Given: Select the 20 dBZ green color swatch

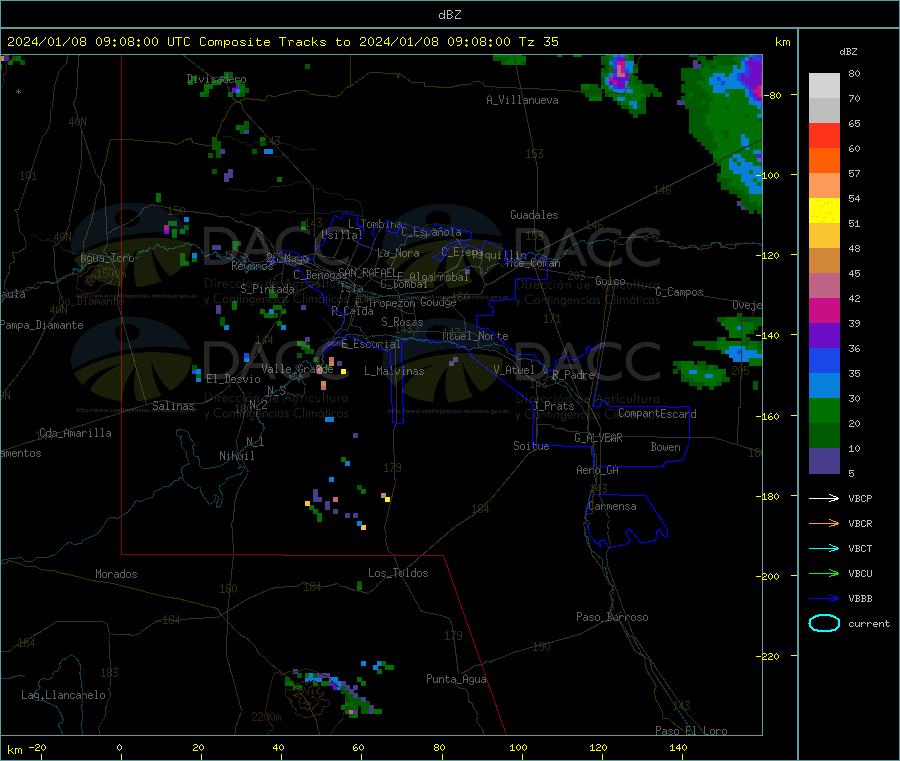Looking at the screenshot, I should [824, 410].
